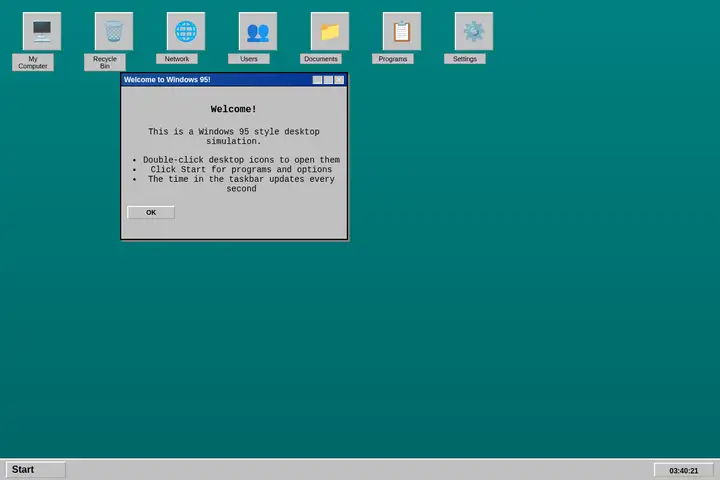Click OK in the Welcome dialog
720x480 pixels.
(x=151, y=212)
